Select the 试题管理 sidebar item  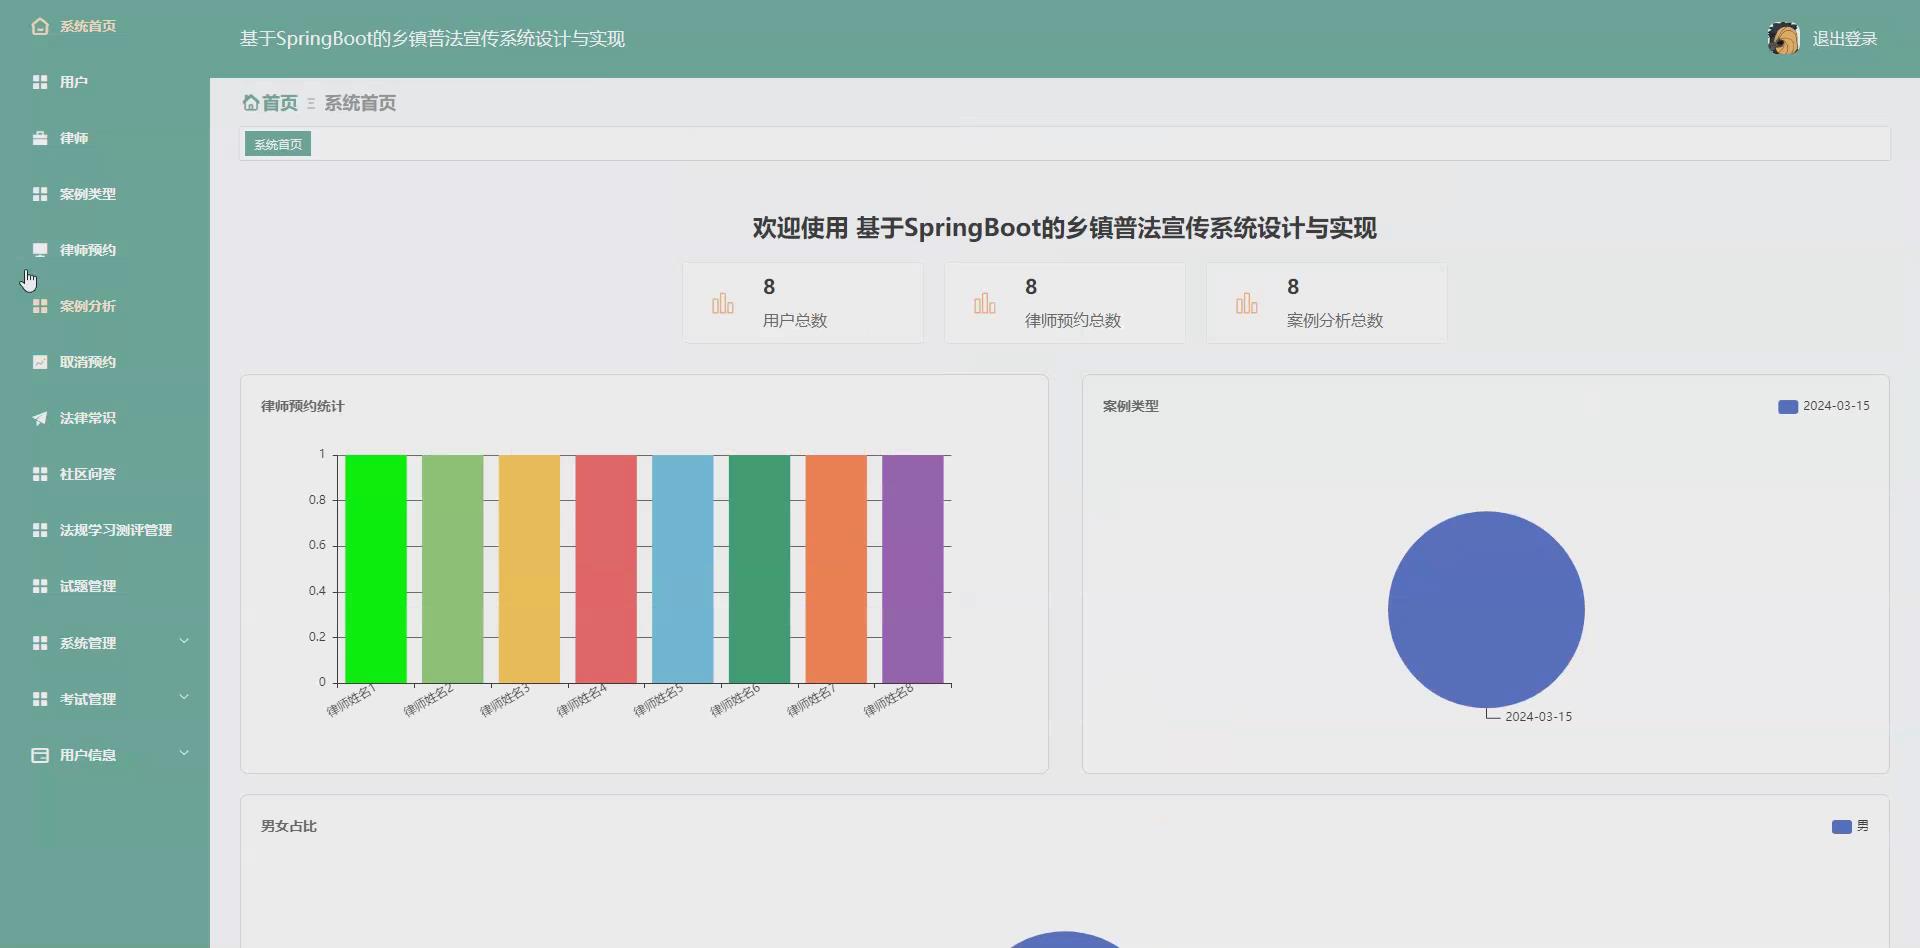(x=88, y=586)
